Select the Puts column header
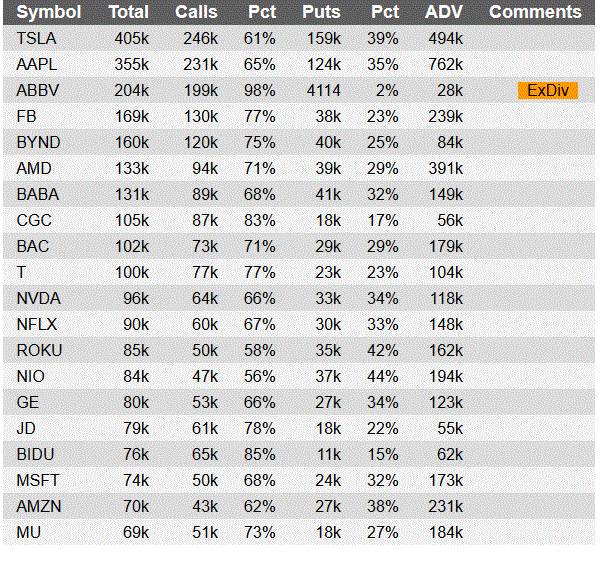The height and width of the screenshot is (561, 610). point(321,12)
